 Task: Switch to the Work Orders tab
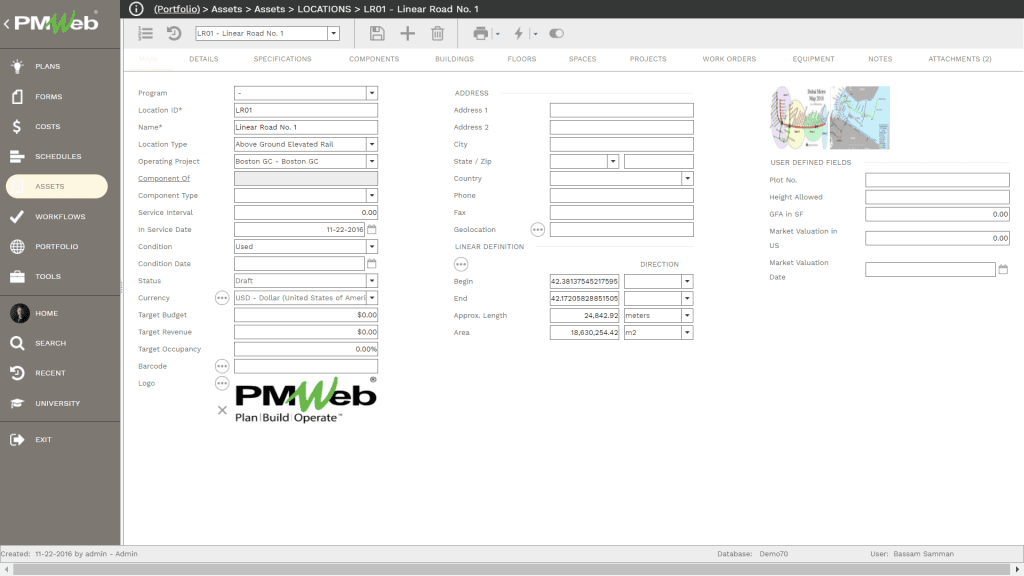point(729,59)
